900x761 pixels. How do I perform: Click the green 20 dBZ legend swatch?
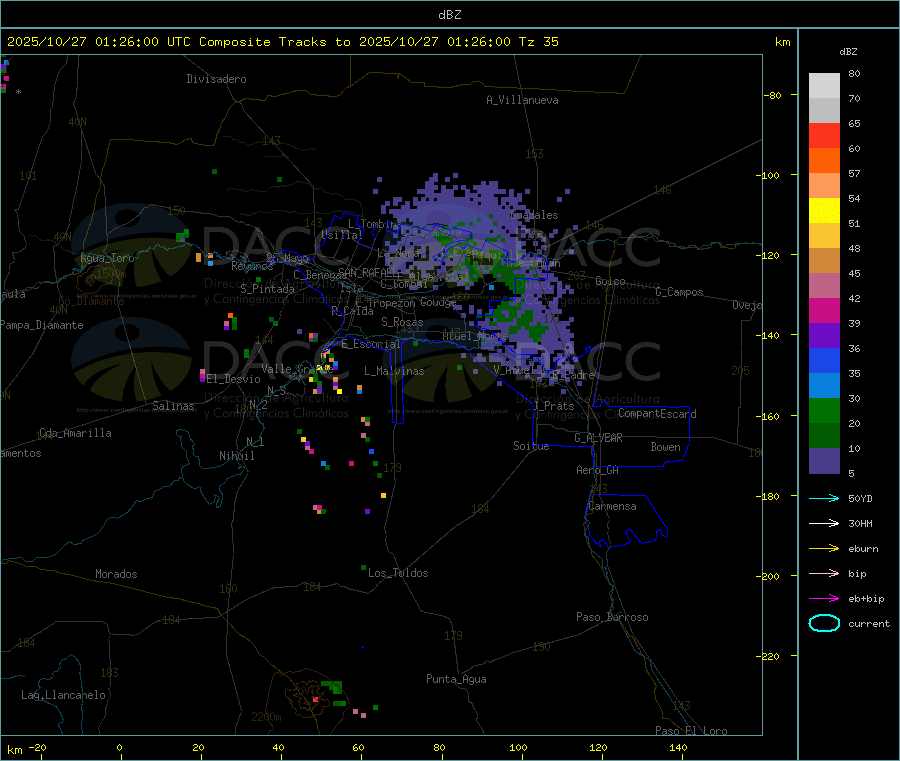(824, 410)
